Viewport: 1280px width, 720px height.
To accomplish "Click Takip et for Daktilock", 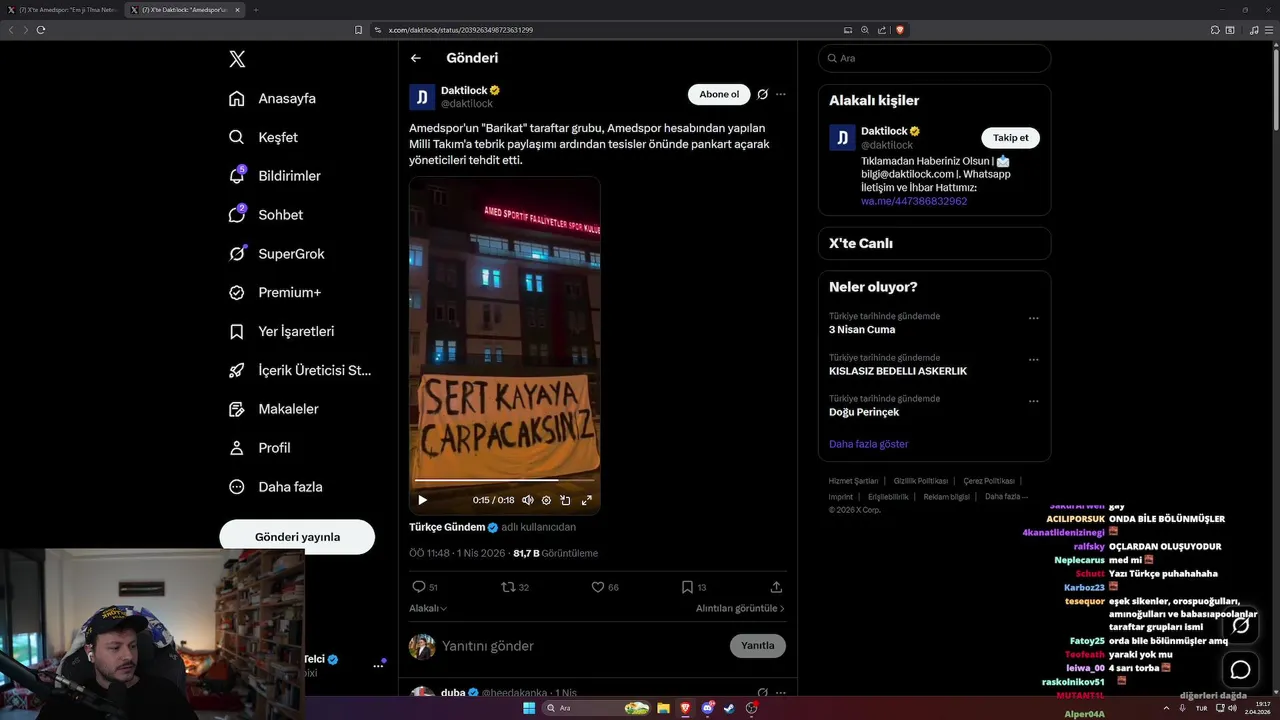I will [1010, 138].
